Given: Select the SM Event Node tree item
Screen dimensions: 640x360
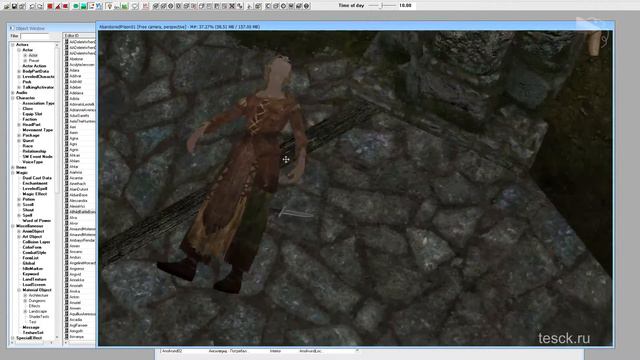Looking at the screenshot, I should tap(37, 156).
